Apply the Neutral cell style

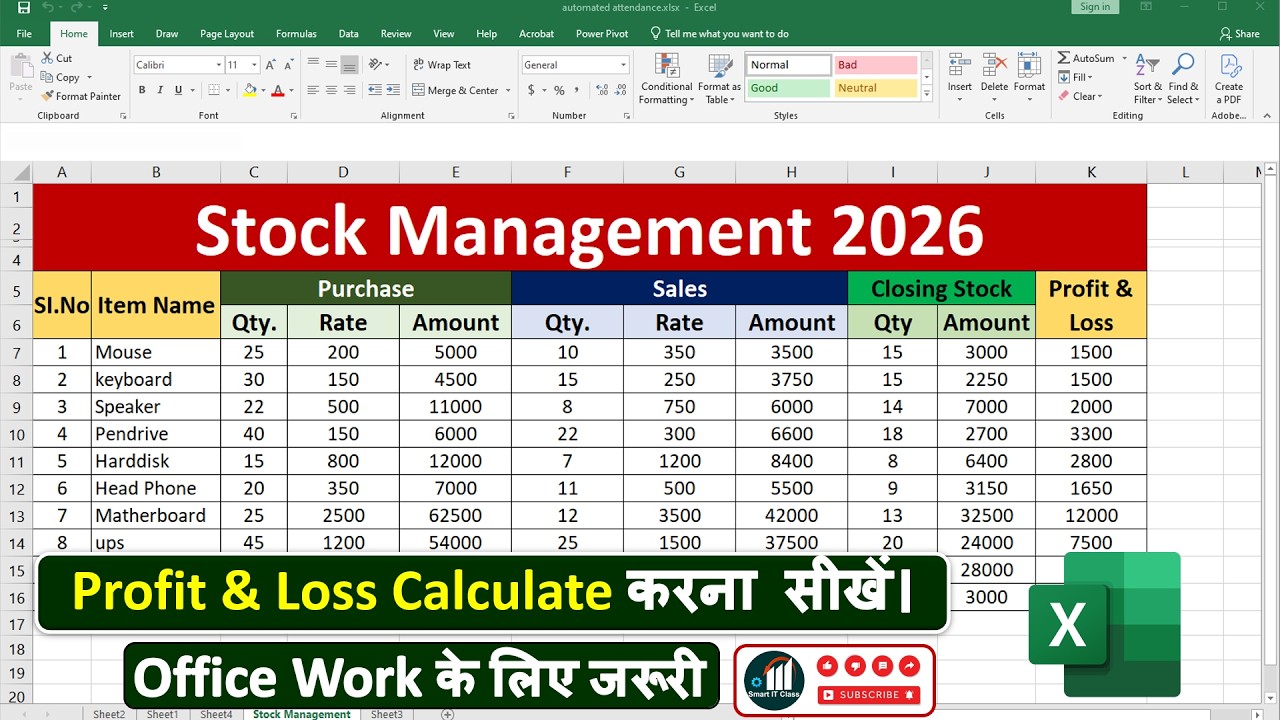(876, 88)
